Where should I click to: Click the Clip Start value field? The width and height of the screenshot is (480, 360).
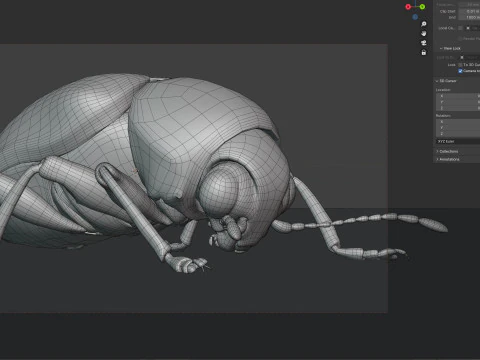click(x=469, y=11)
